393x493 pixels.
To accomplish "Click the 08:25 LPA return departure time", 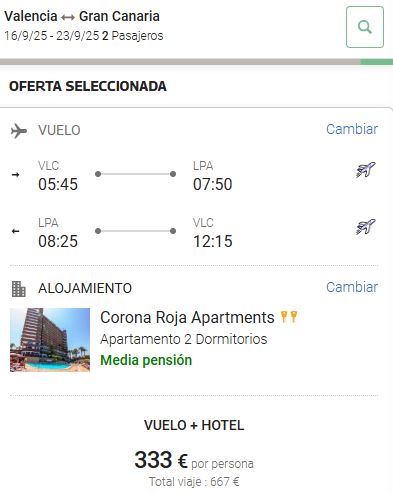I will (x=58, y=241).
